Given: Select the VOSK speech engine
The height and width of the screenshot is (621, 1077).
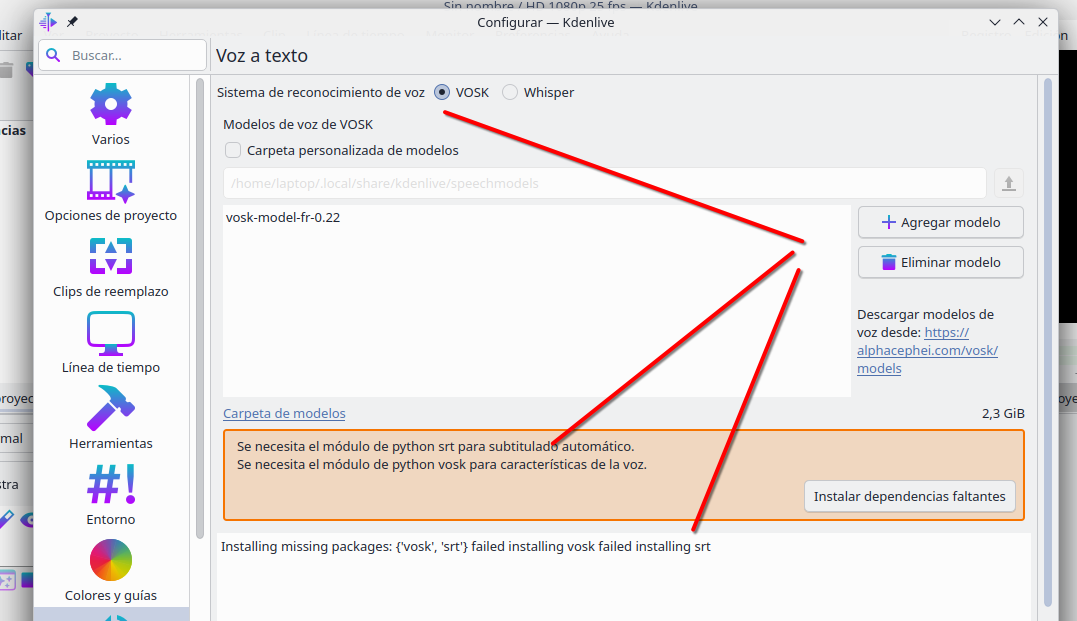Looking at the screenshot, I should tap(443, 92).
